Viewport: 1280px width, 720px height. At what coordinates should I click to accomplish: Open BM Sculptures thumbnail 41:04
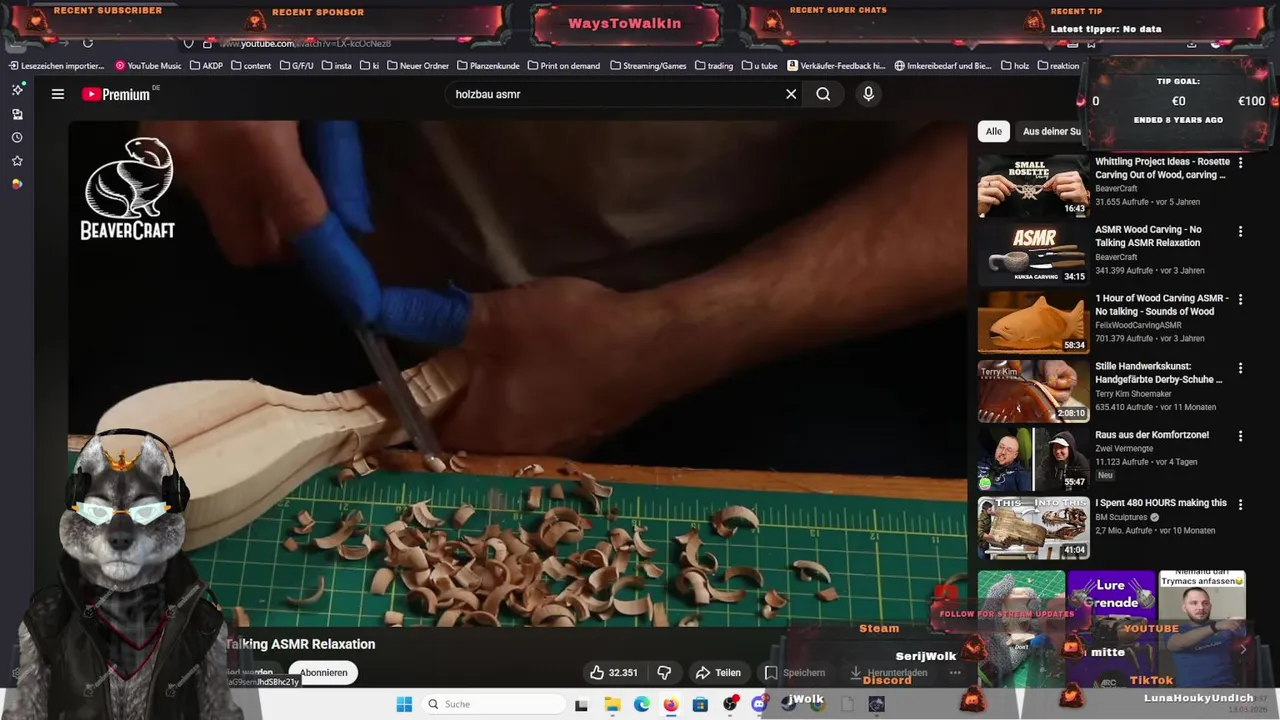tap(1033, 528)
